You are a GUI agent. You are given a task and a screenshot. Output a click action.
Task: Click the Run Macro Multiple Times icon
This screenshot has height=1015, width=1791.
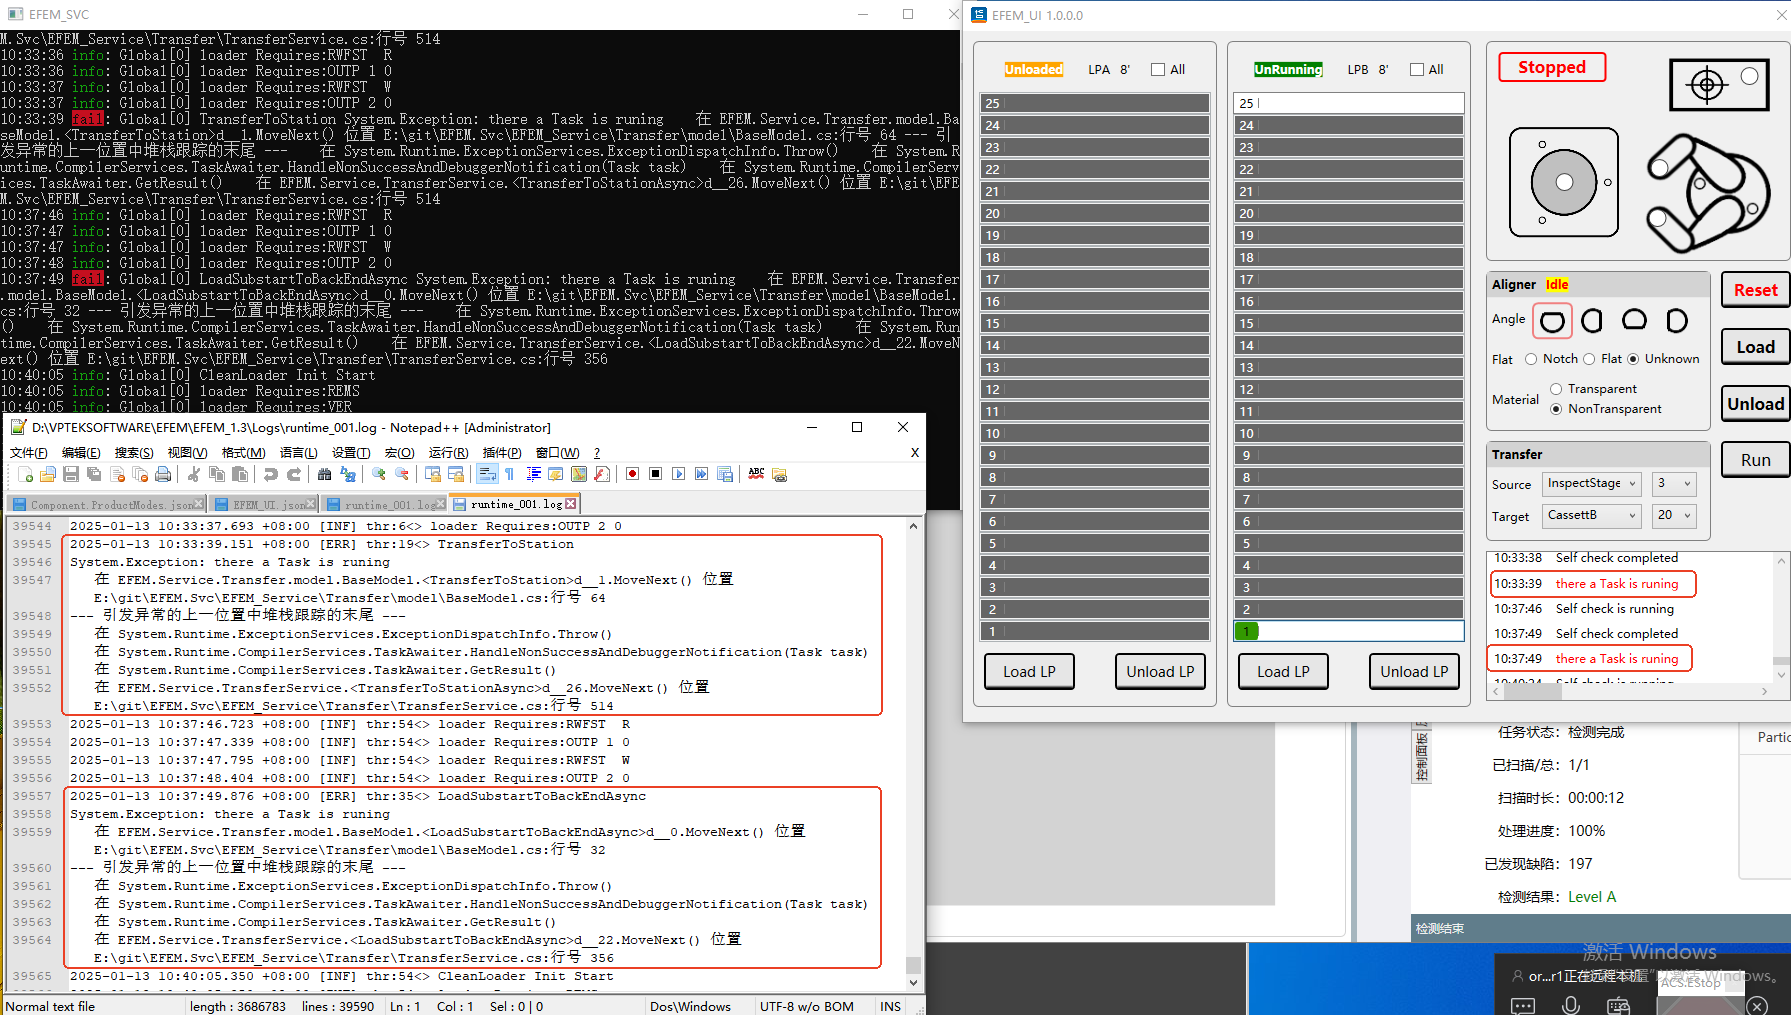(701, 474)
